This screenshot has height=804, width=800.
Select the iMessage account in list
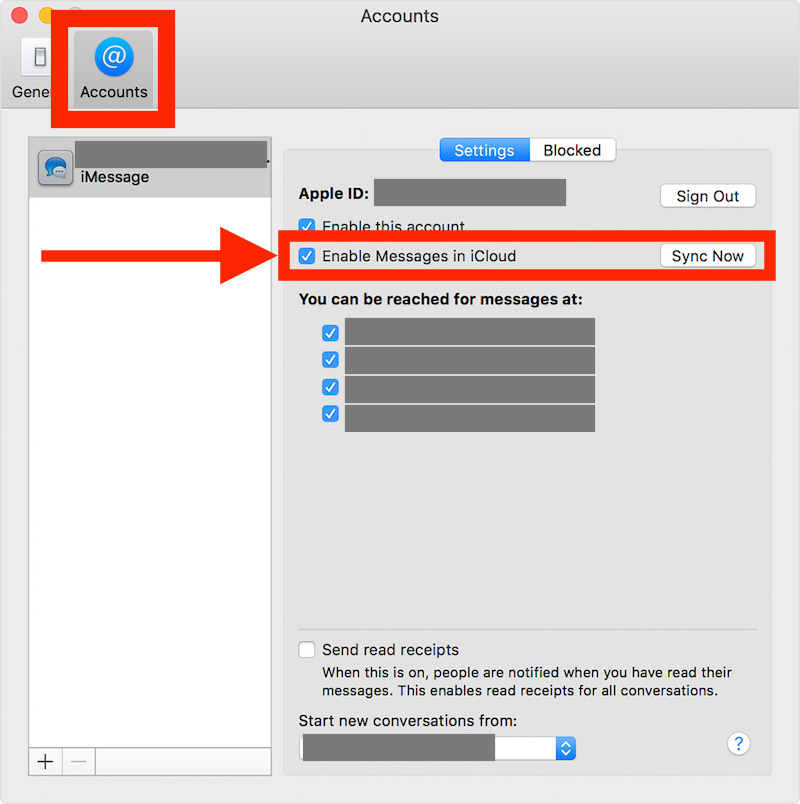coord(150,167)
